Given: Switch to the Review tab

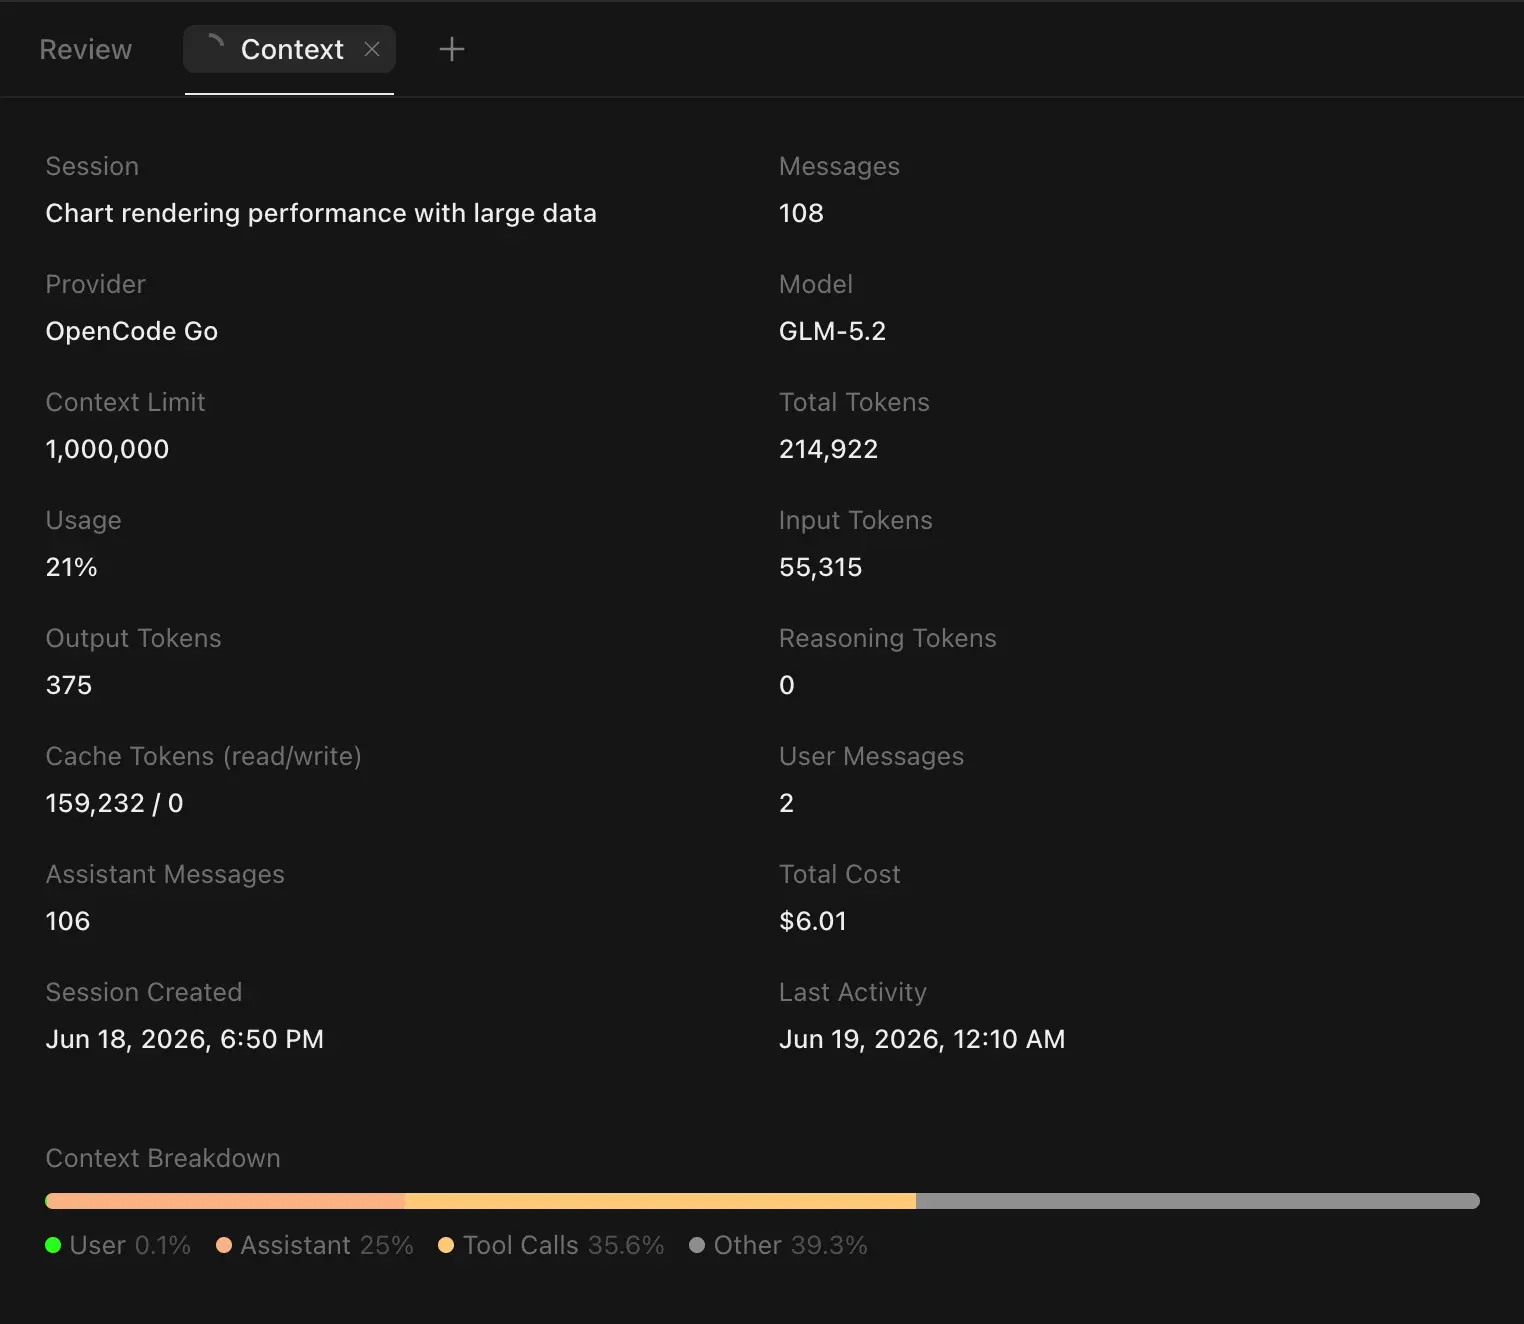Looking at the screenshot, I should [86, 49].
